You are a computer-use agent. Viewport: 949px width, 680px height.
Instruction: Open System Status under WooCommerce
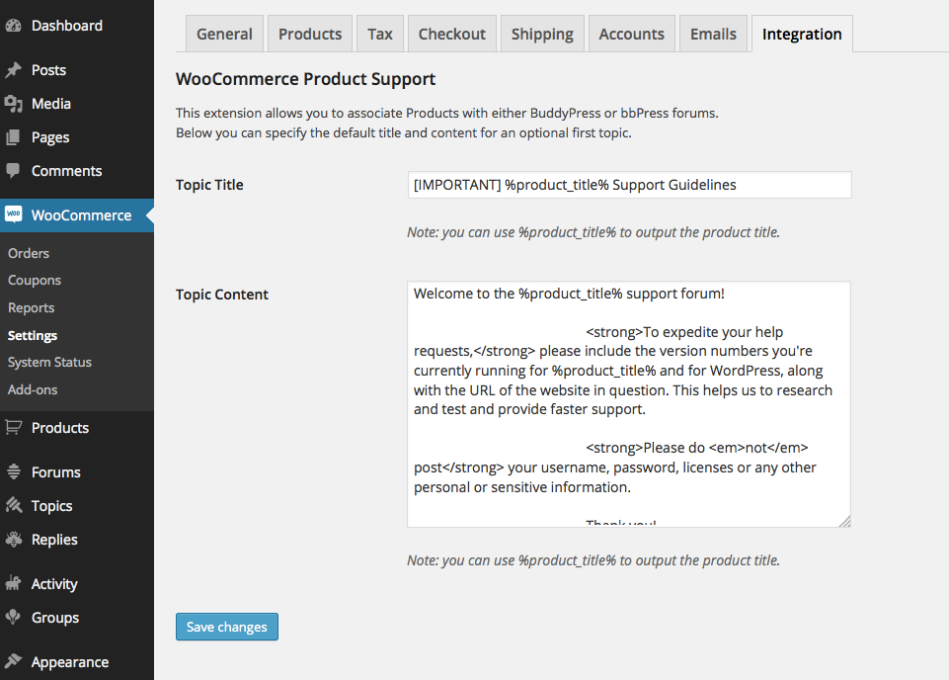(49, 363)
